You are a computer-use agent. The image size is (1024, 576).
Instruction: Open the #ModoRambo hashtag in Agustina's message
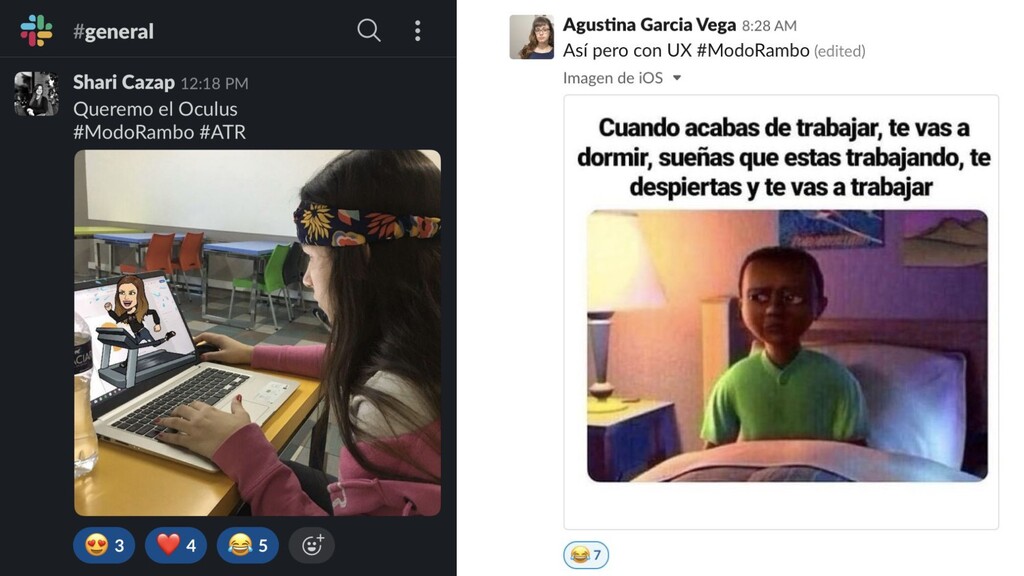(753, 50)
